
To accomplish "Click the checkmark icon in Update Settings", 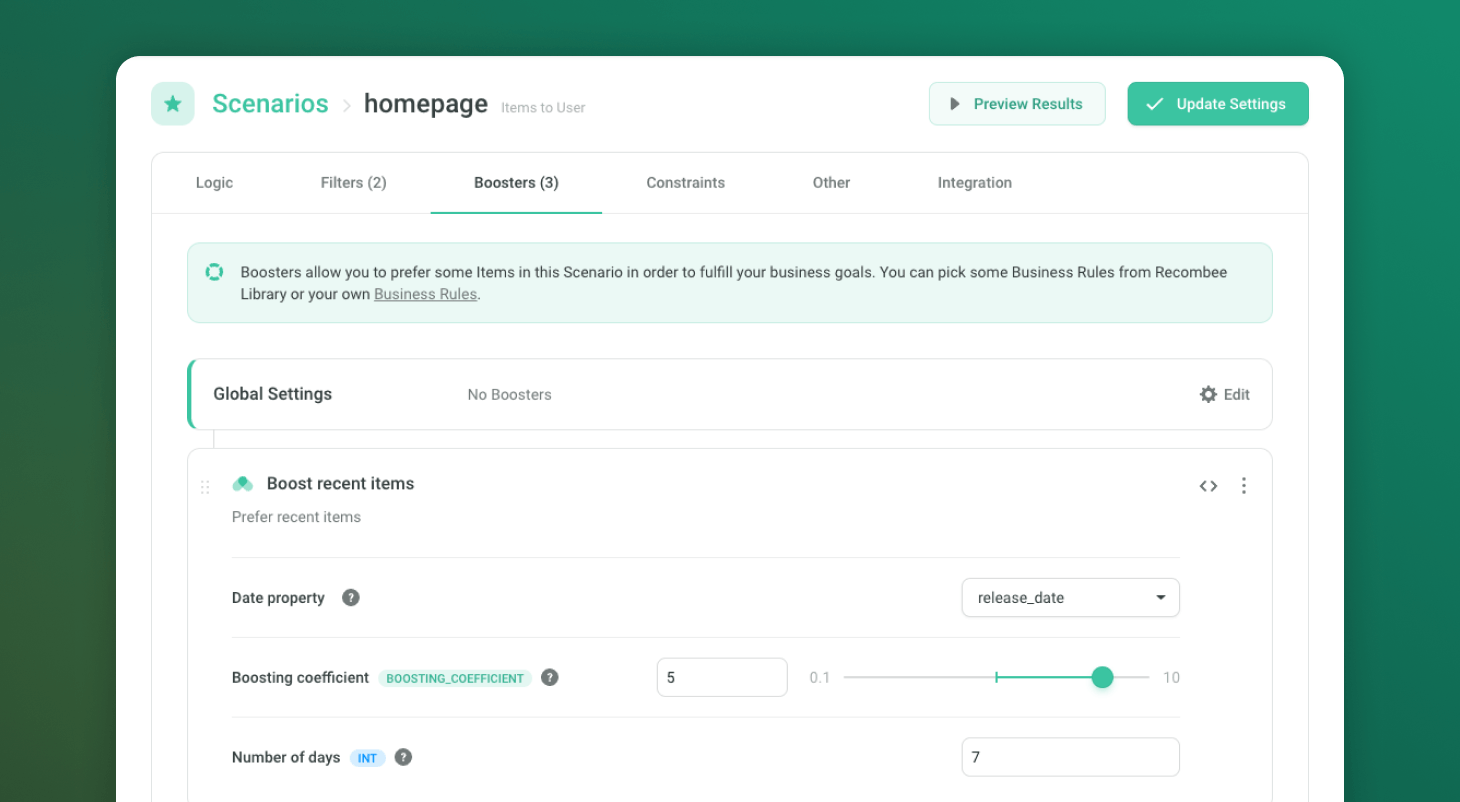I will pos(1155,104).
